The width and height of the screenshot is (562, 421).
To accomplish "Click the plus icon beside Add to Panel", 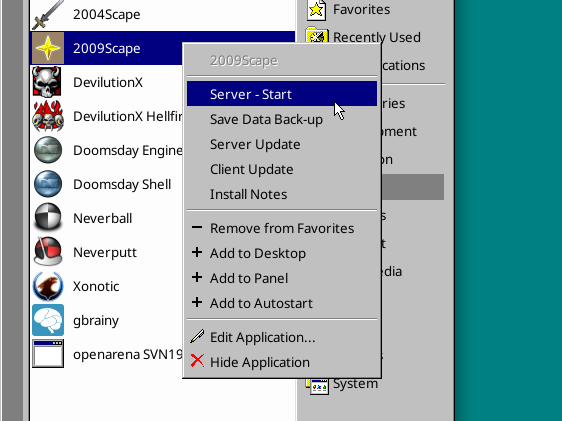I will [x=197, y=277].
